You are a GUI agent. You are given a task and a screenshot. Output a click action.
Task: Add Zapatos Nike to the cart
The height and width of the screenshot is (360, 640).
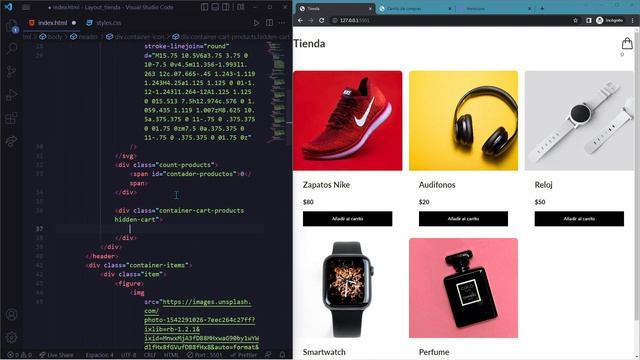(x=347, y=219)
